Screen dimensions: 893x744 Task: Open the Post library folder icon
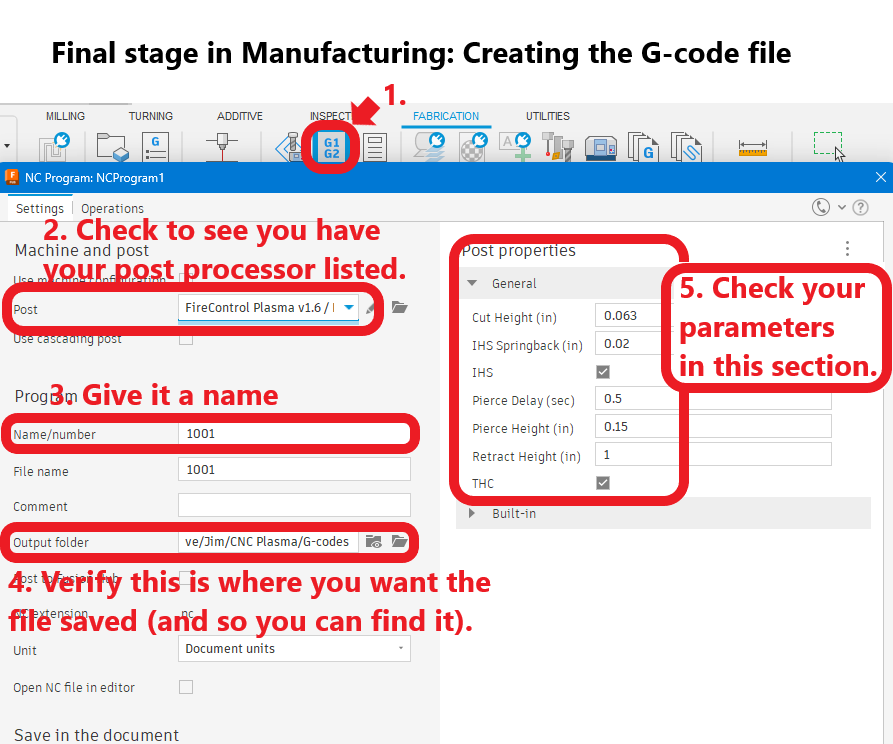tap(400, 307)
